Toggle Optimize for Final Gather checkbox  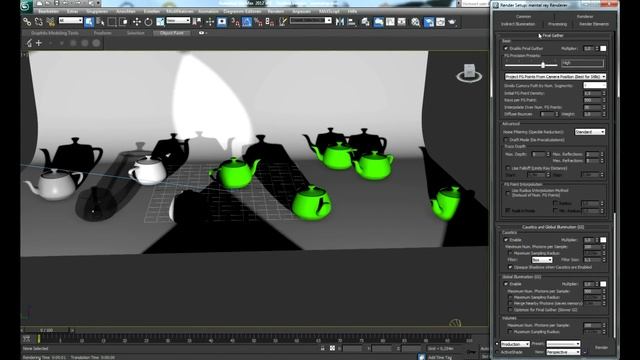510,310
